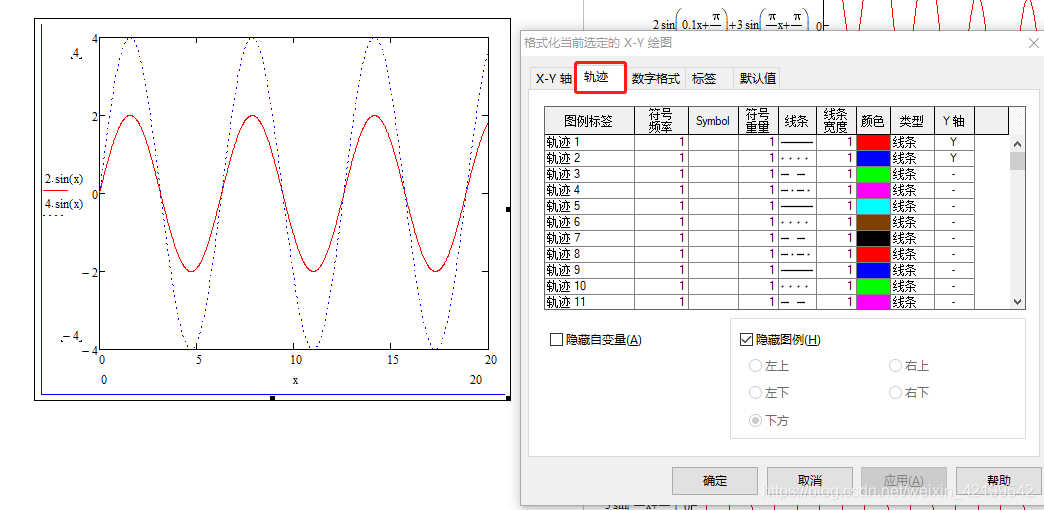
Task: Click the trace list scrollbar thumb
Action: [1017, 161]
